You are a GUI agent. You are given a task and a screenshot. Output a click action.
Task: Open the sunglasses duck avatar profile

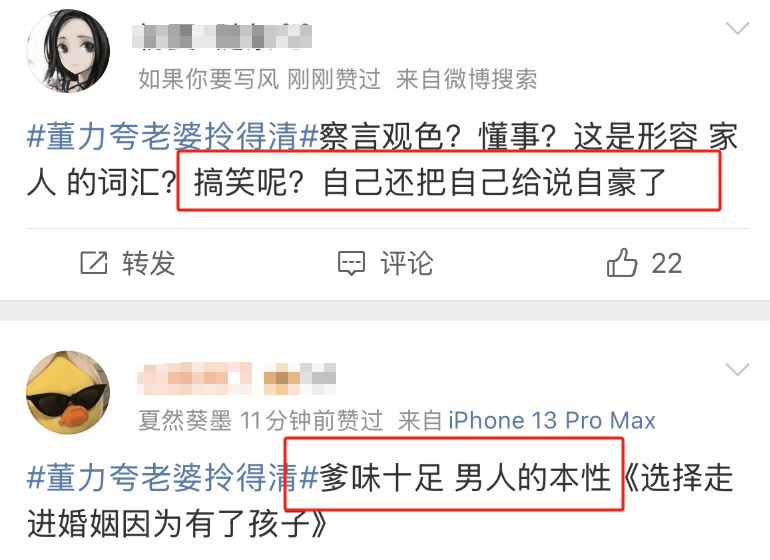(x=68, y=392)
